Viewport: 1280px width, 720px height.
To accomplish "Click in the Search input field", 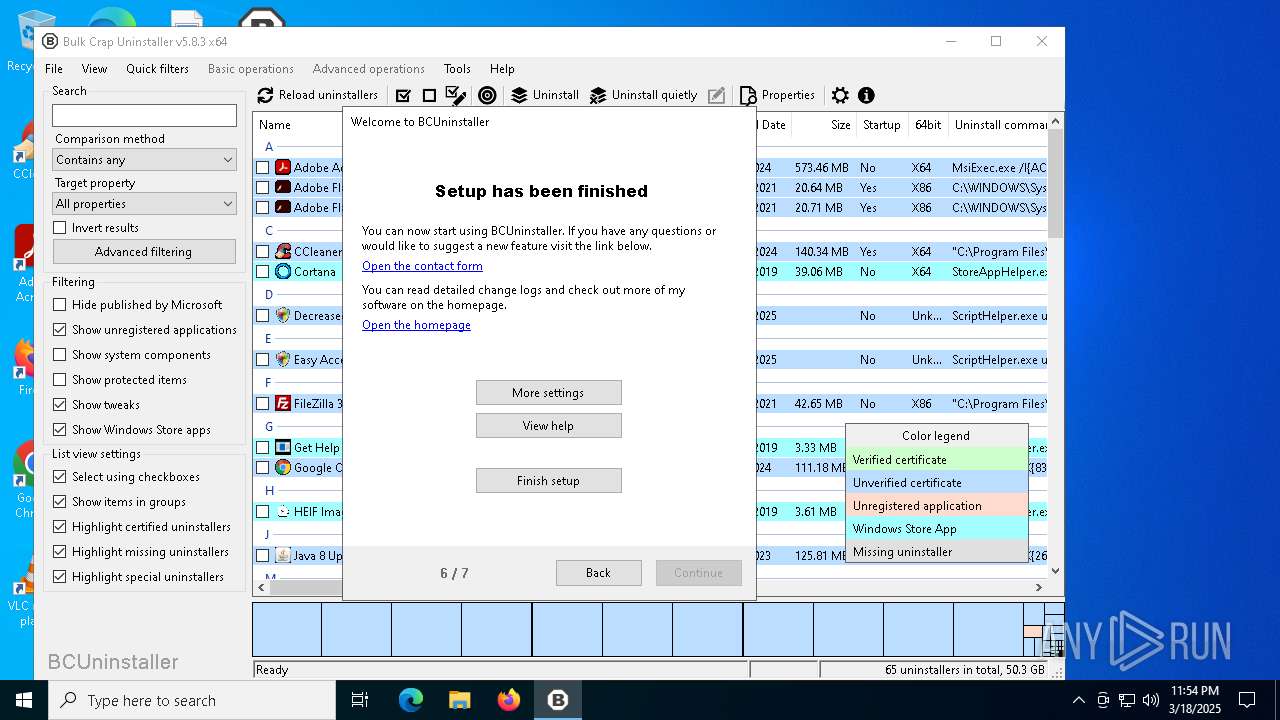I will pos(144,116).
